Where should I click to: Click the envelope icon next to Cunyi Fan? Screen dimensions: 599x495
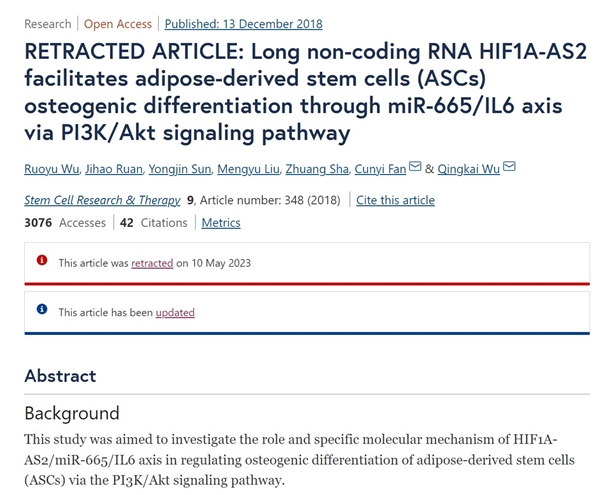415,167
